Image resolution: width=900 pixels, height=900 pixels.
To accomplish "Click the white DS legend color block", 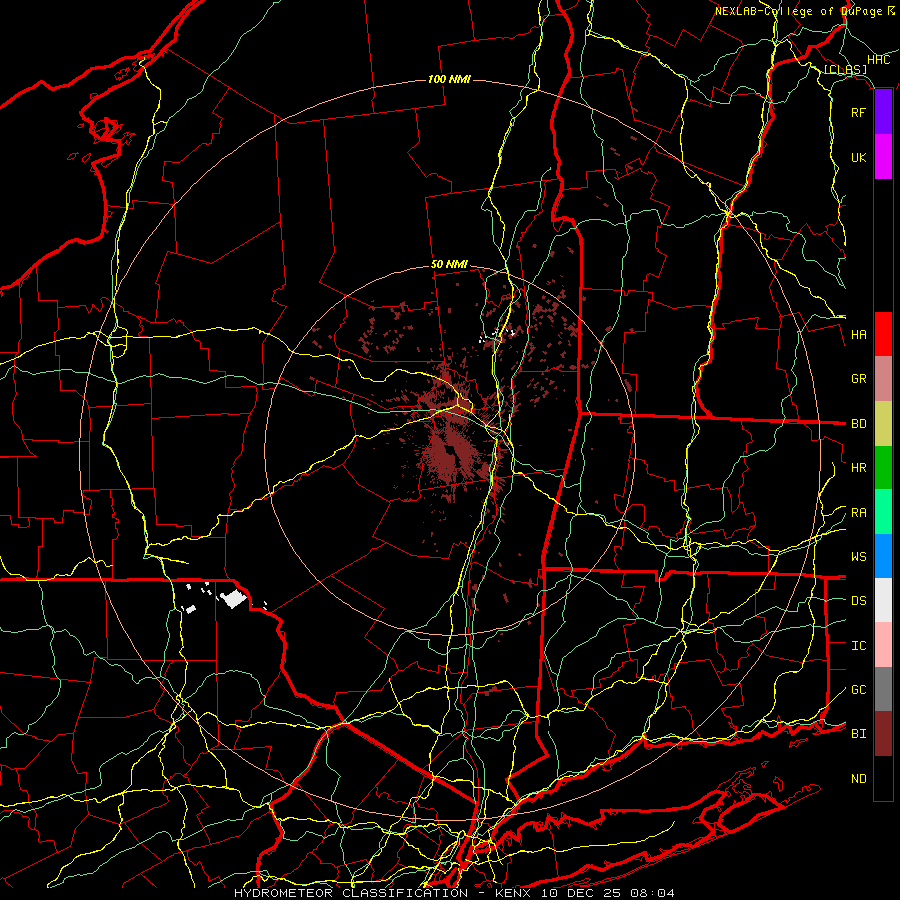I will [883, 600].
